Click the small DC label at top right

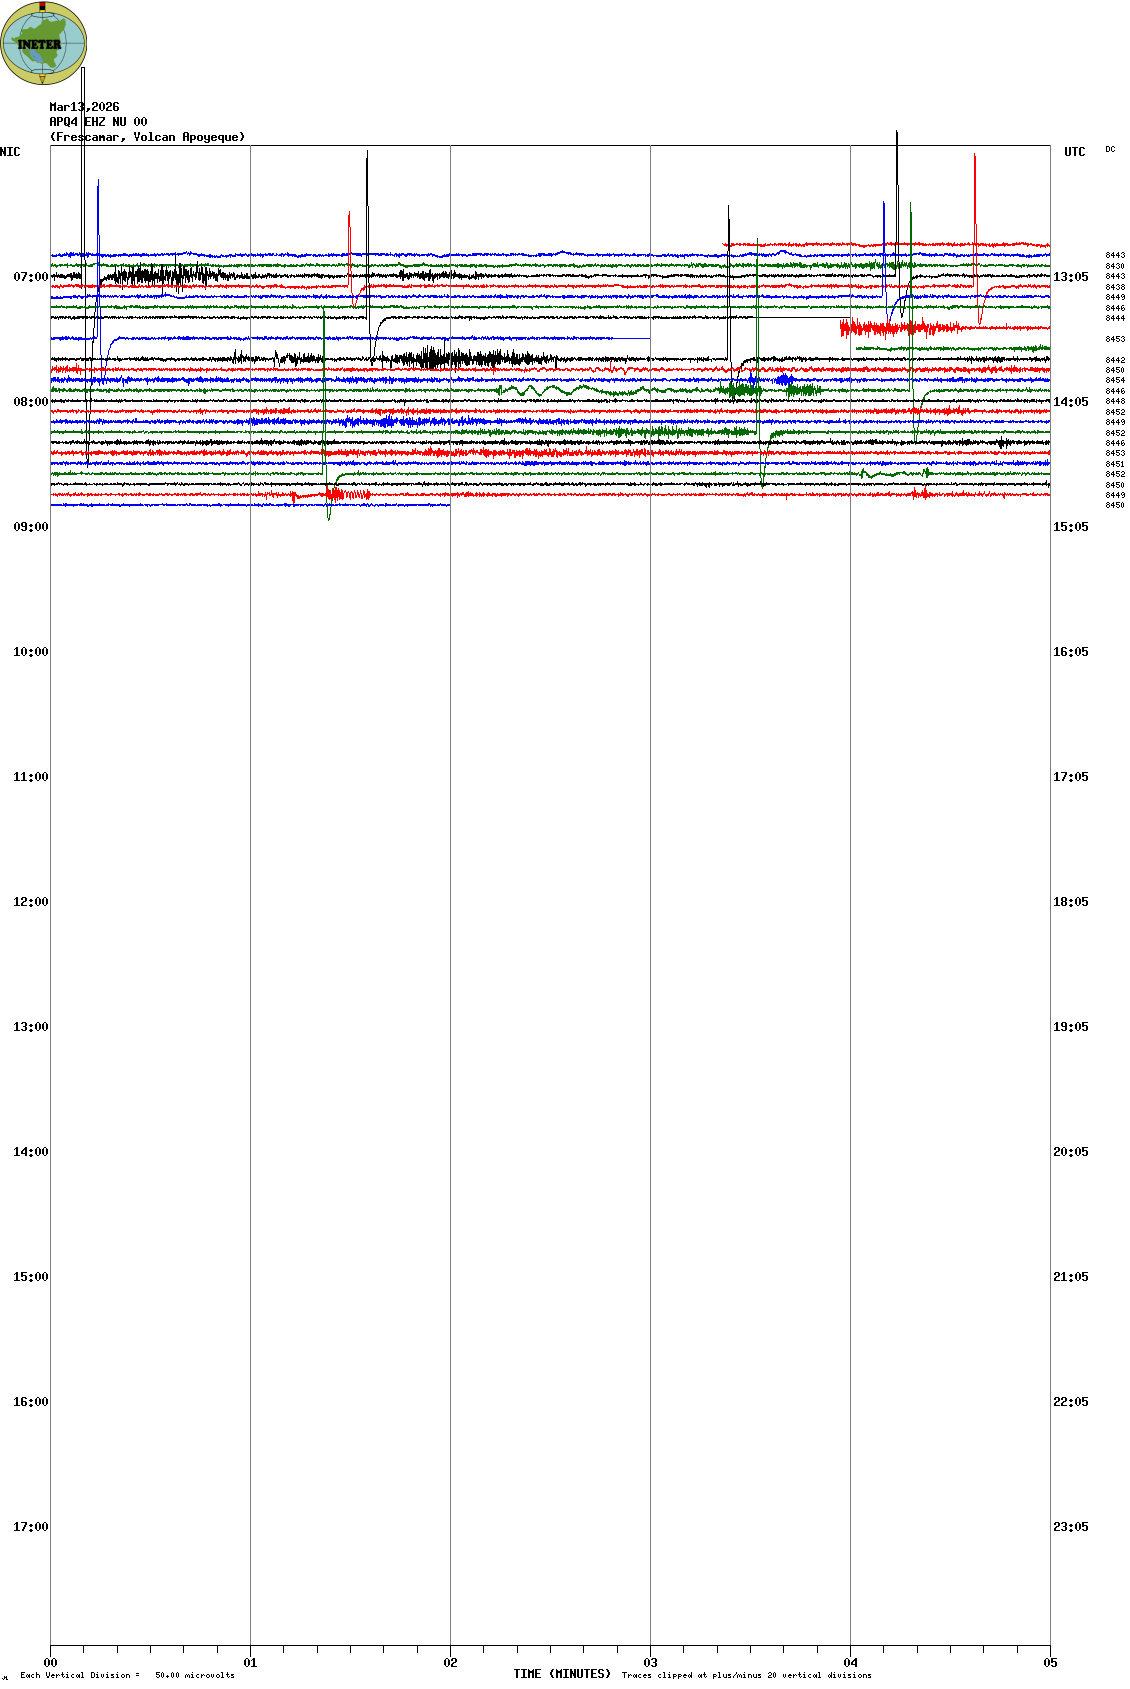[x=1110, y=150]
